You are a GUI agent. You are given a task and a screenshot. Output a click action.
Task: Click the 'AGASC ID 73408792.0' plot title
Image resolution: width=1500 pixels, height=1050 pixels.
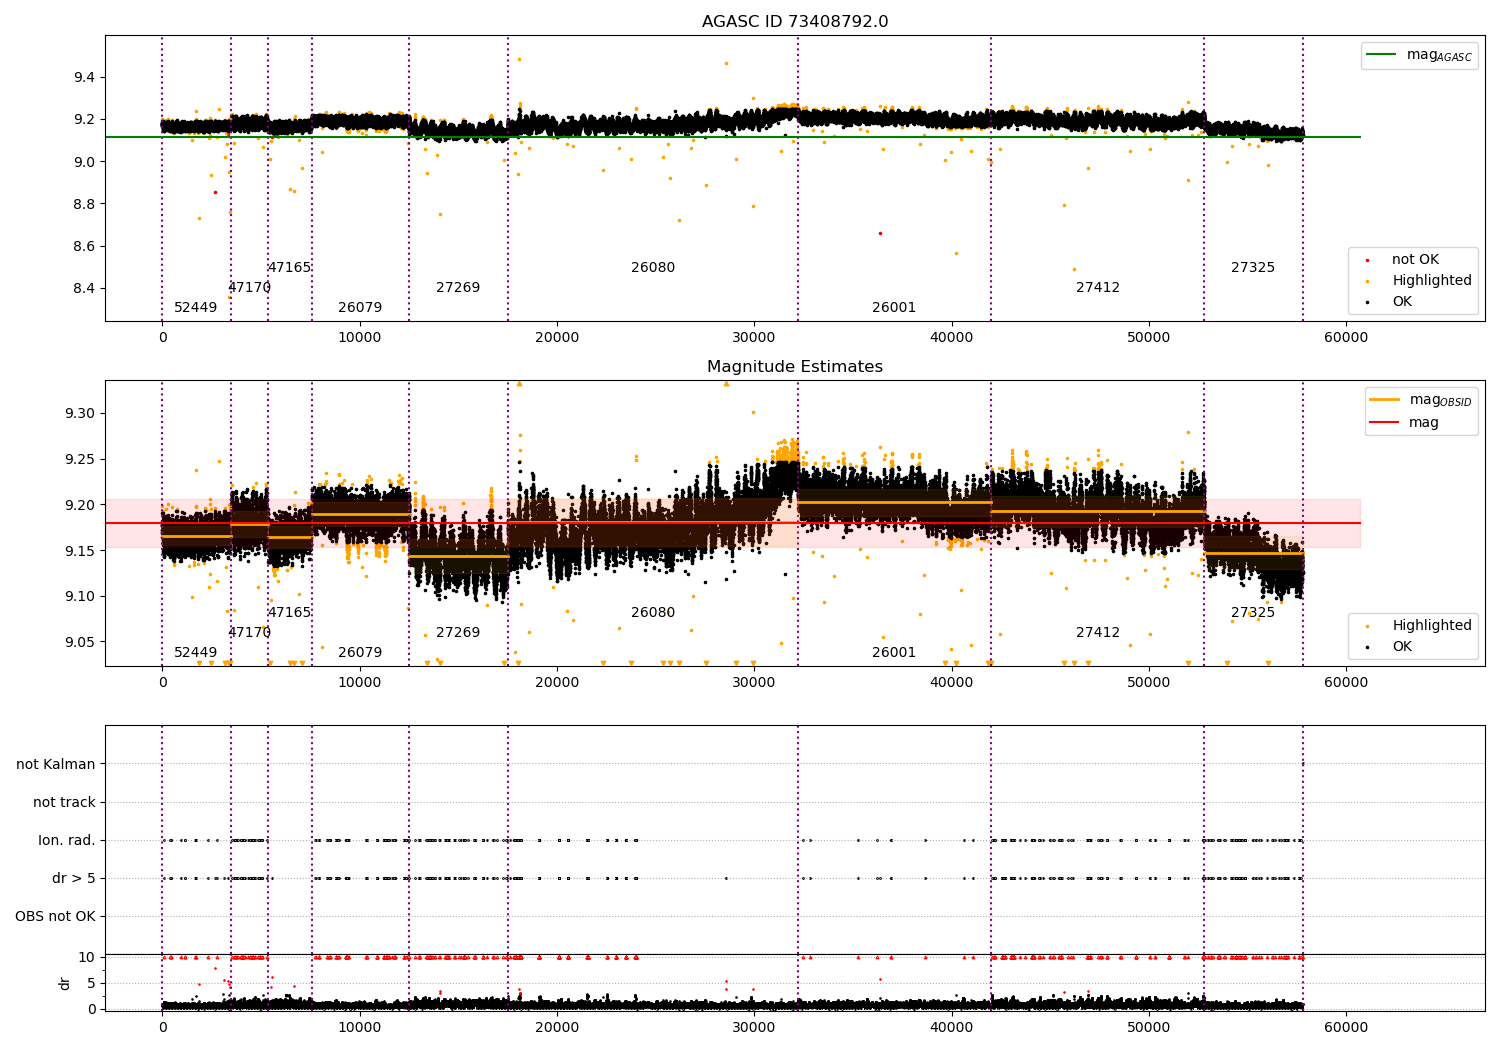(x=795, y=22)
